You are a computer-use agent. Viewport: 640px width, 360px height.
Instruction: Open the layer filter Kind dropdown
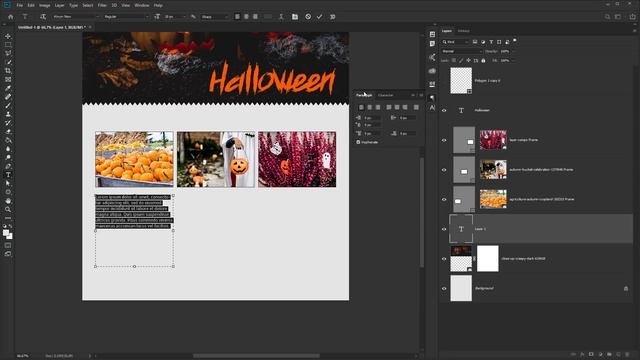coord(456,42)
